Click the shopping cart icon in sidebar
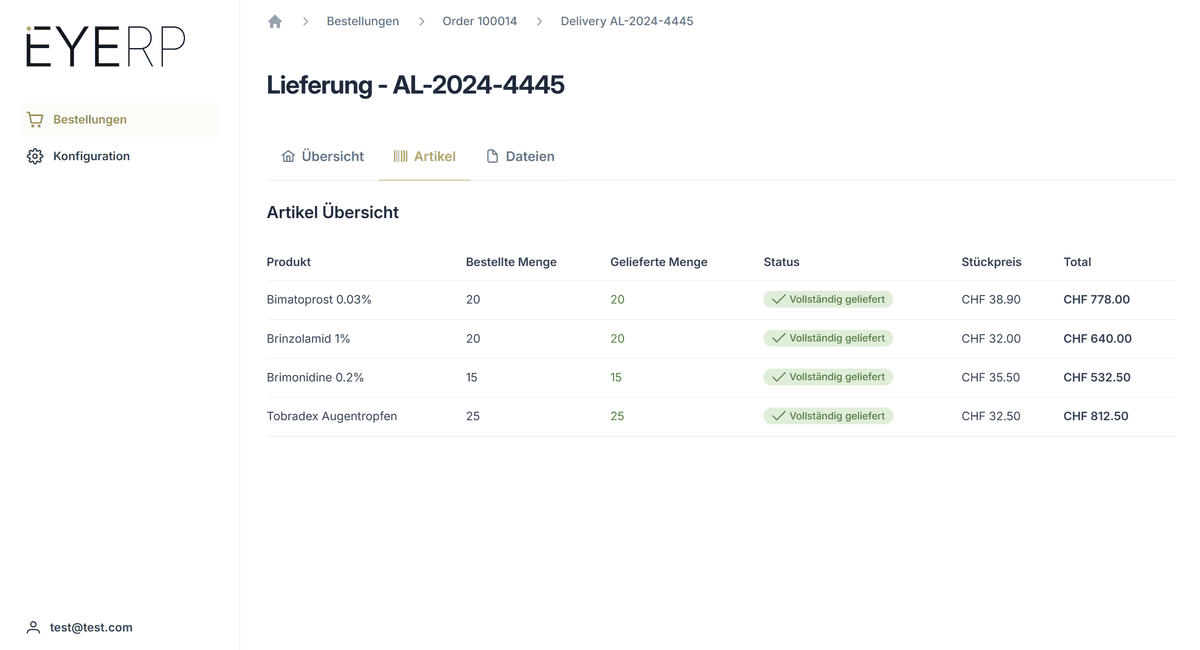 pyautogui.click(x=35, y=120)
